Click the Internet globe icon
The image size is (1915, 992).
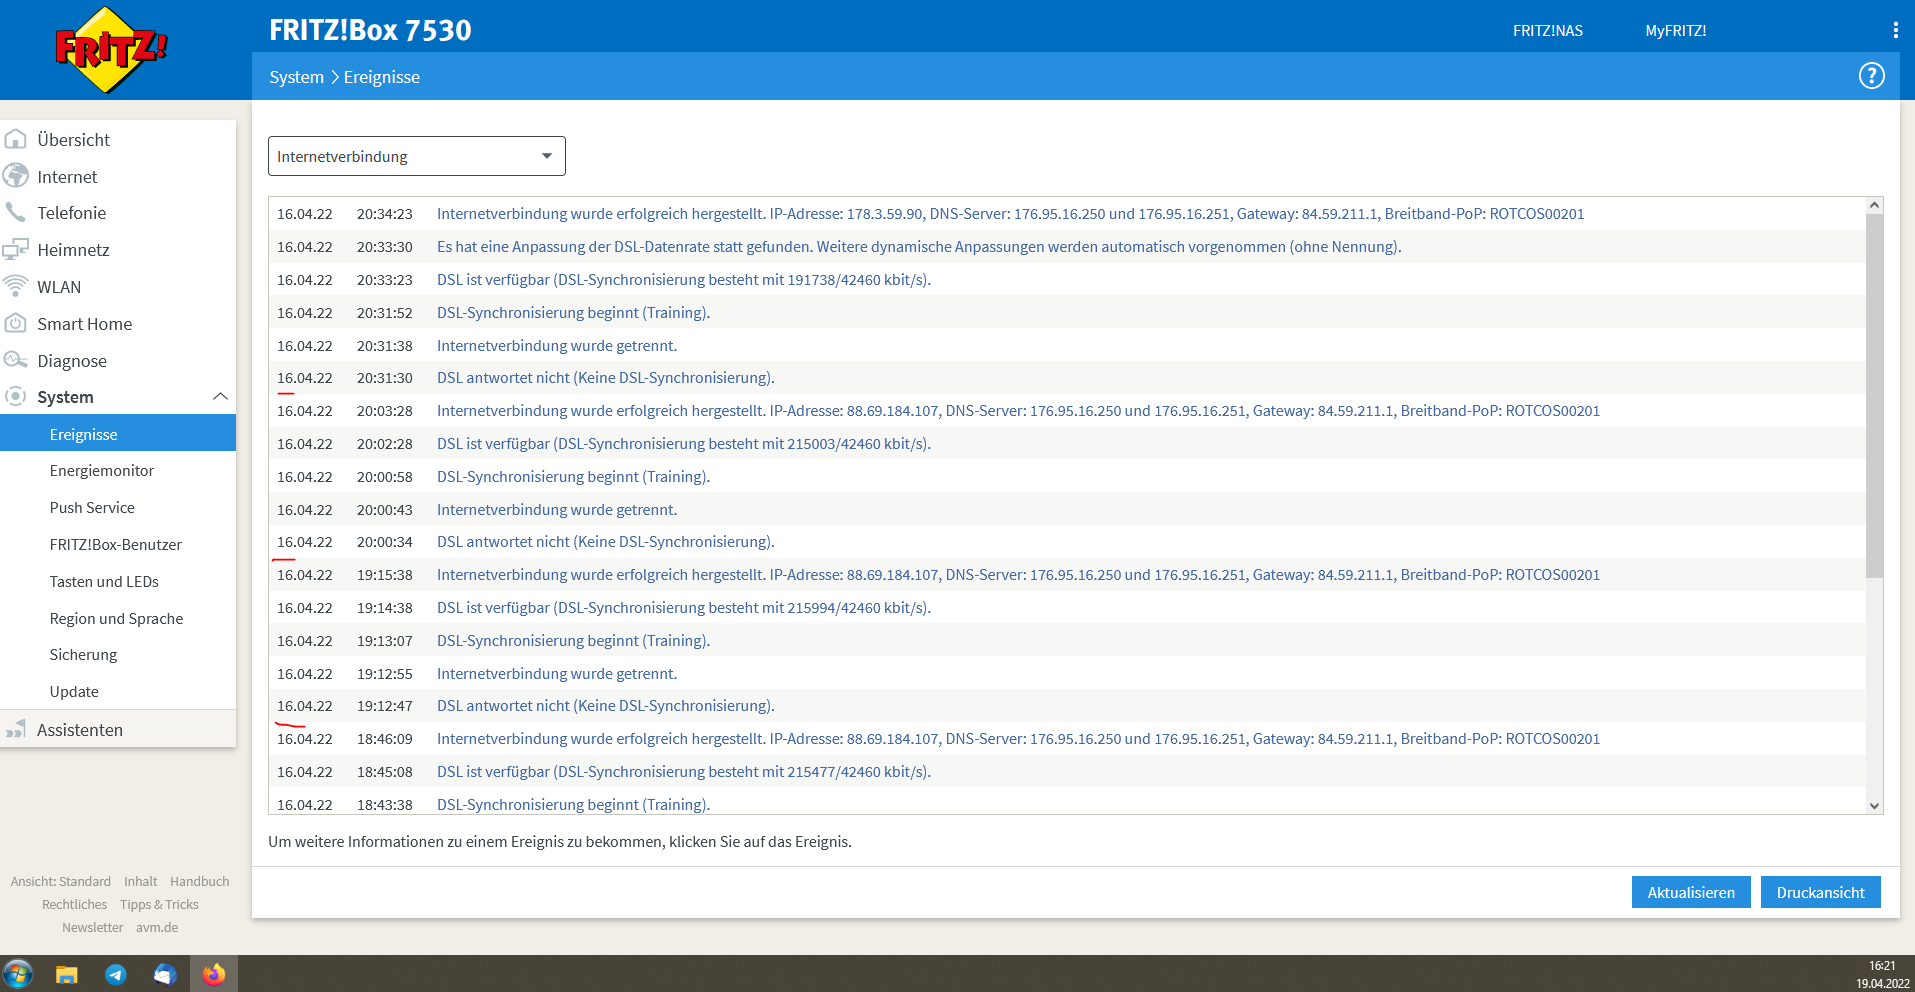16,176
